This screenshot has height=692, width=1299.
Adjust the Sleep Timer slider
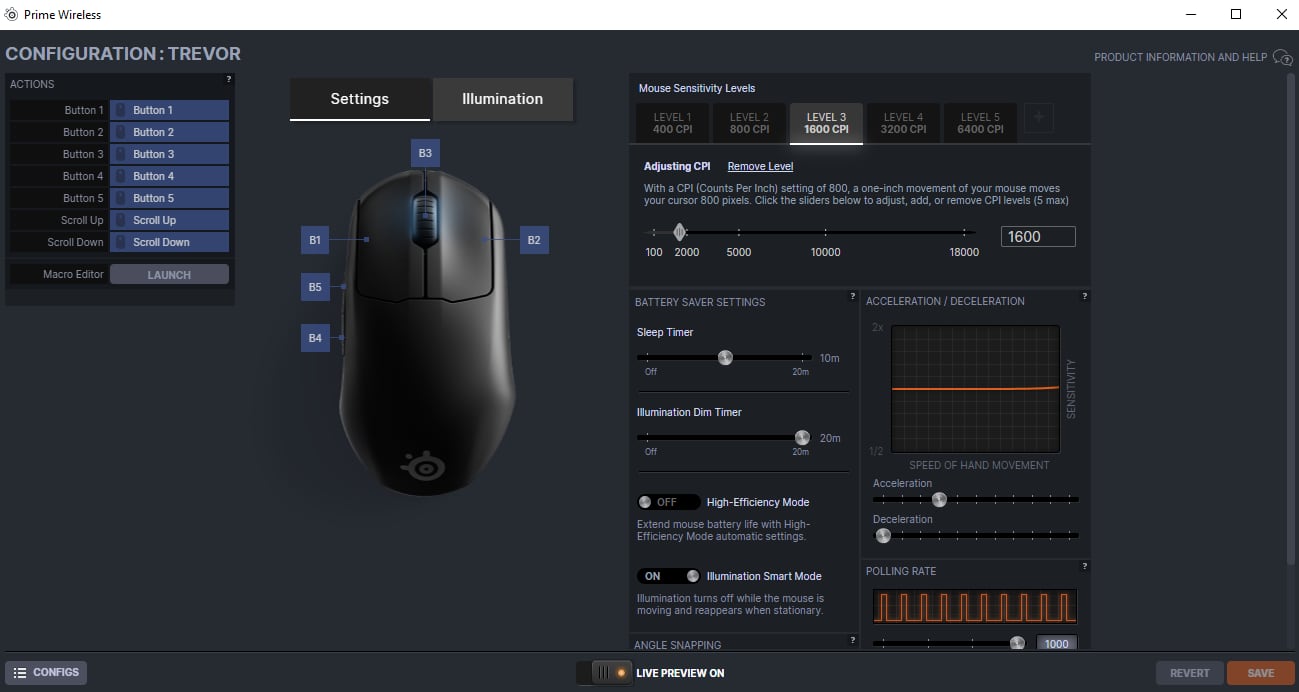coord(724,357)
